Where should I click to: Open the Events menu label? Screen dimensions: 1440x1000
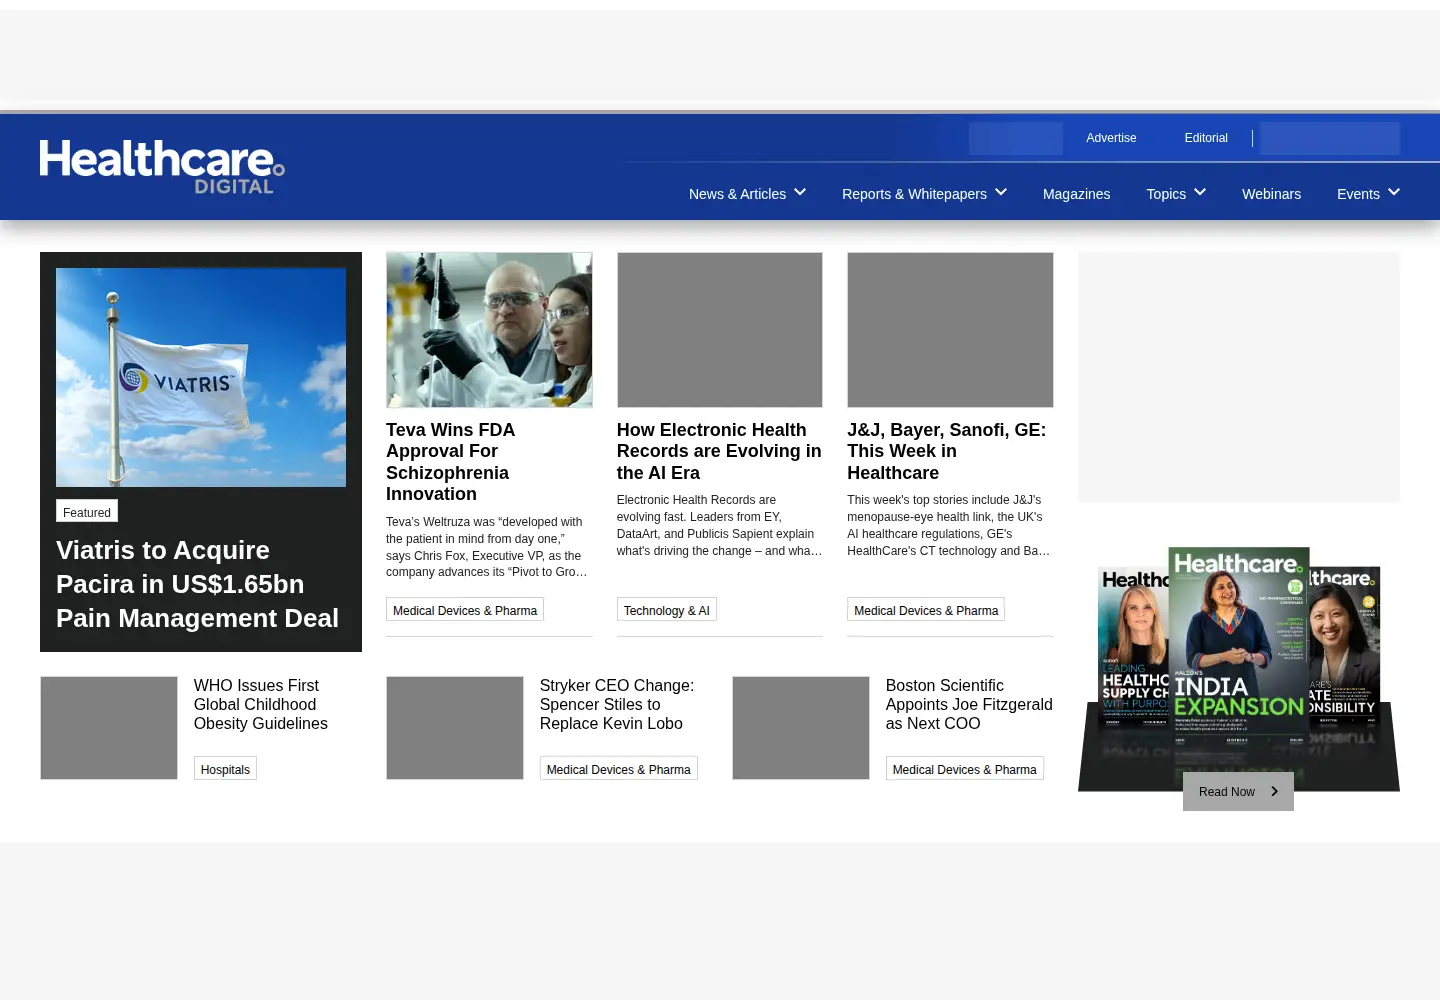1358,194
